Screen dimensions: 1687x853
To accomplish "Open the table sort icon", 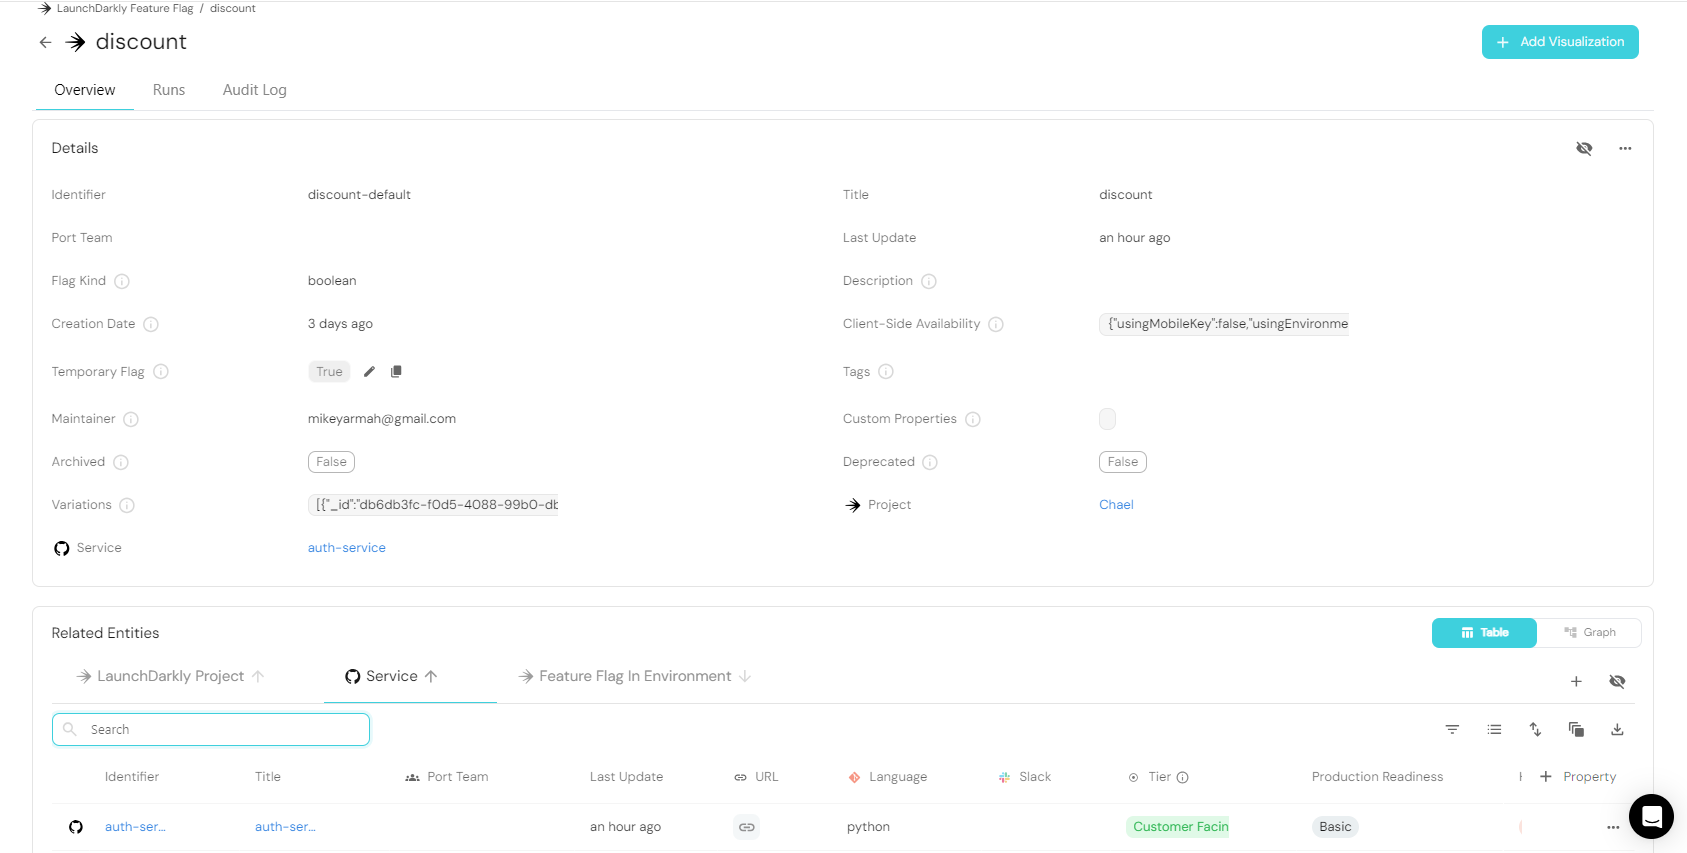I will (x=1535, y=729).
